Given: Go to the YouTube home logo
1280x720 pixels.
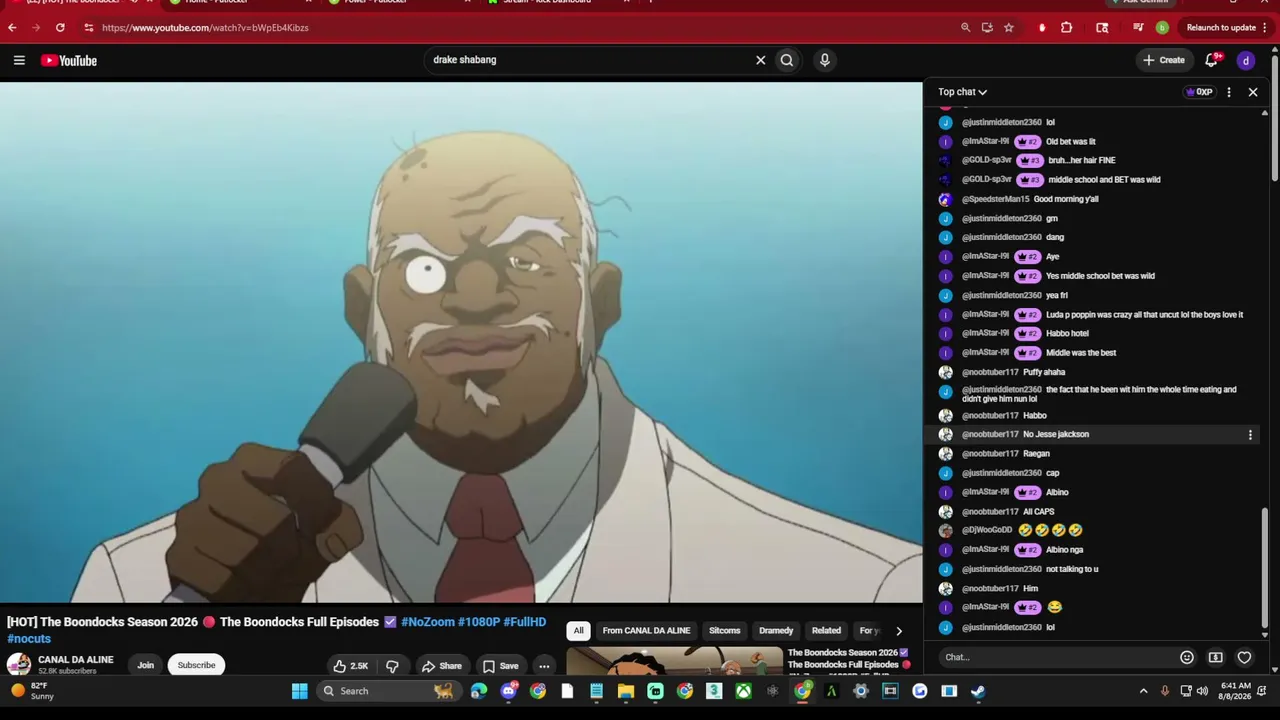Looking at the screenshot, I should pos(69,61).
